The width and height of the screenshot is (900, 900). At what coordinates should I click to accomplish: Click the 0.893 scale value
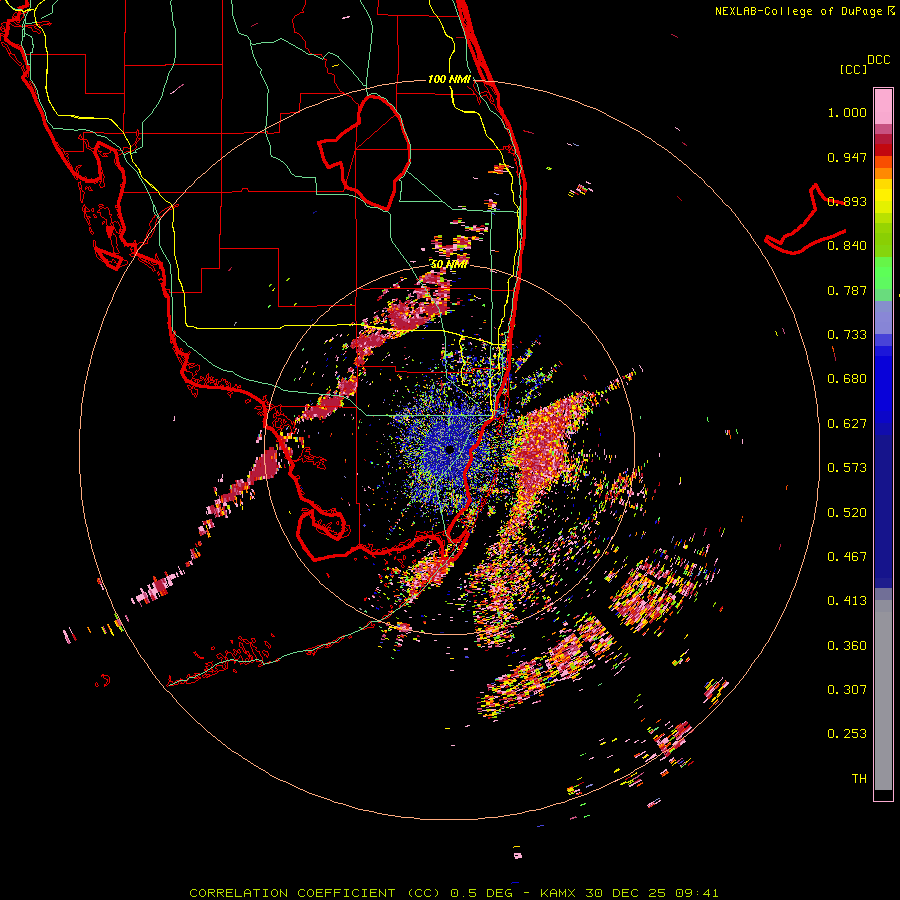coord(847,201)
